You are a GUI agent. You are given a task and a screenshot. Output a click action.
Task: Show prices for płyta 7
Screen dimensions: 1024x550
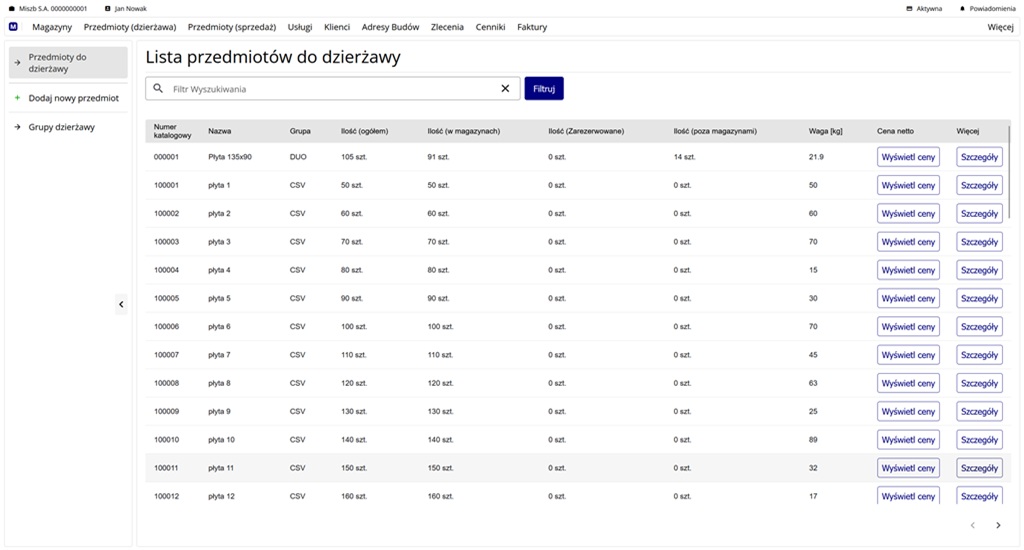(x=908, y=355)
